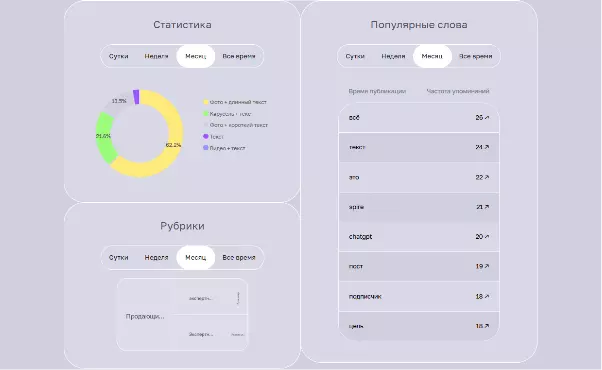Viewport: 602px width, 370px height.
Task: Click the purple legend dot for Текст
Action: coord(206,136)
